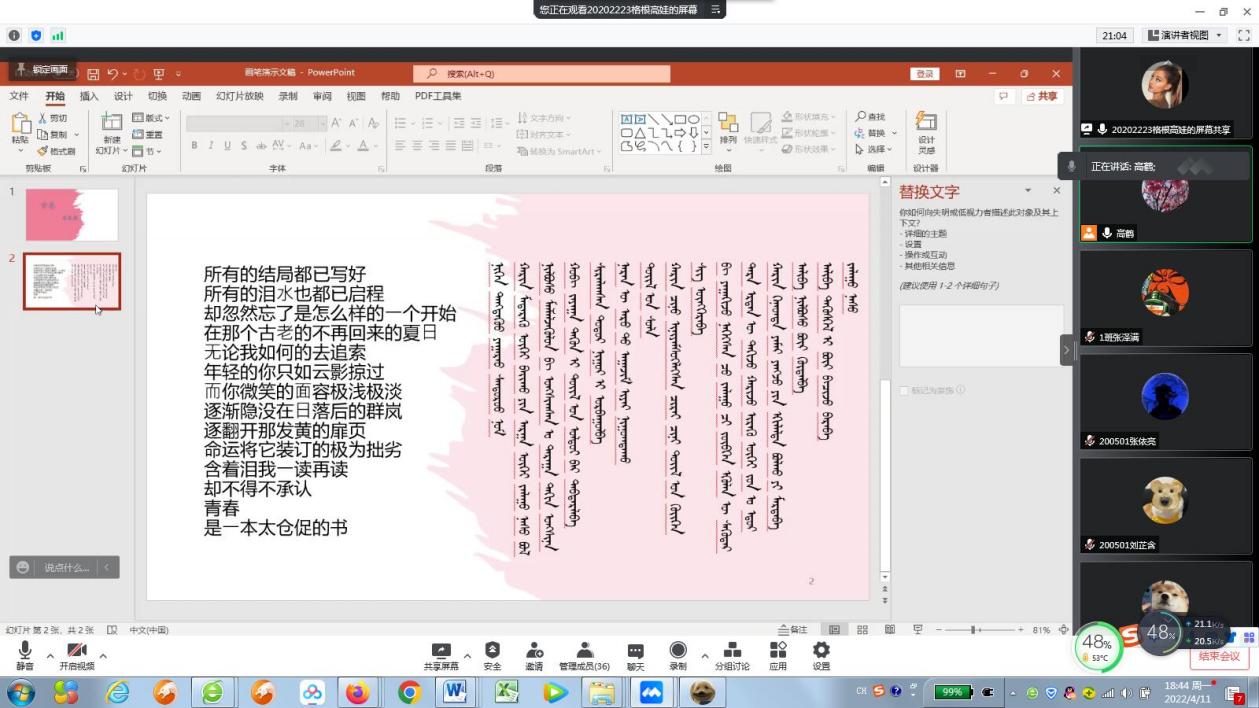Click the 共享屏幕 share screen icon
Screen dimensions: 1259x708
[x=441, y=651]
